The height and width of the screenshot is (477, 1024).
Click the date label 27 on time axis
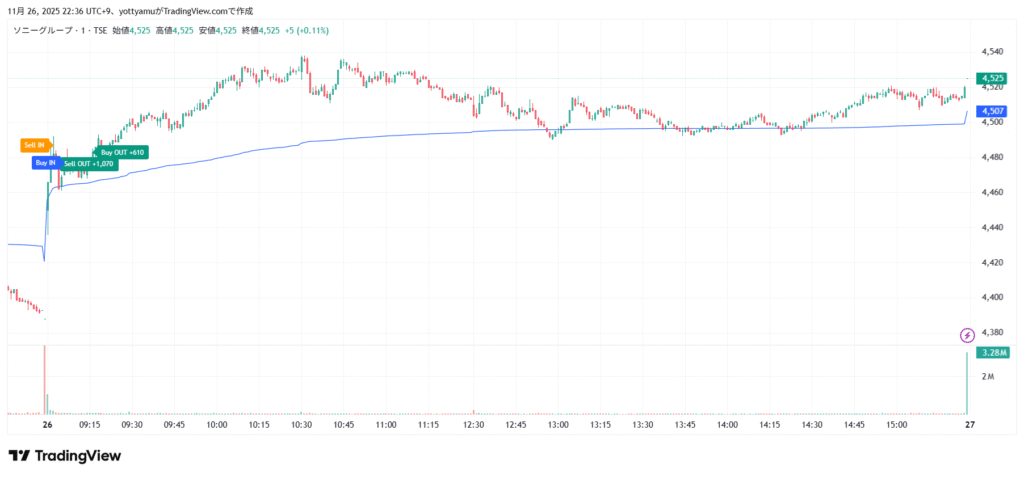tap(969, 425)
